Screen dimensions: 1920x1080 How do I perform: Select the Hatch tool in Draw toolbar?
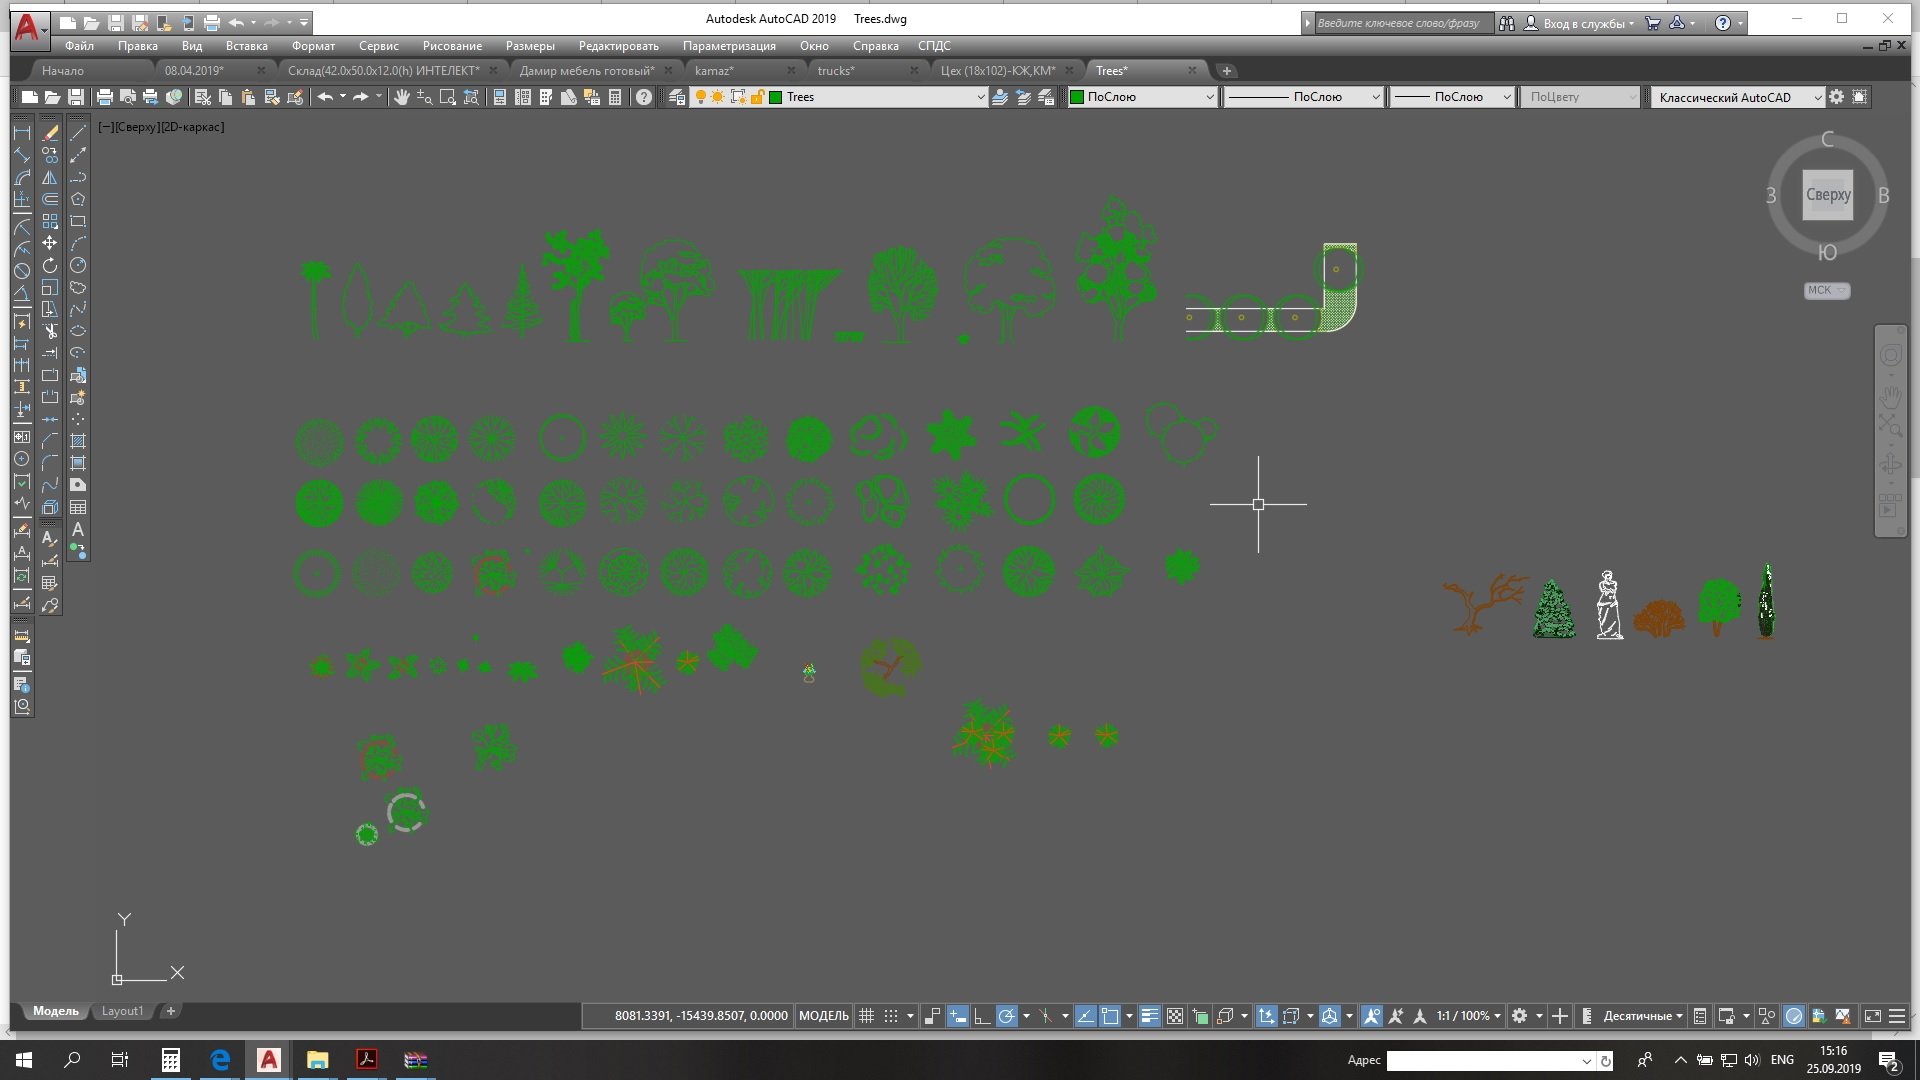(x=78, y=441)
